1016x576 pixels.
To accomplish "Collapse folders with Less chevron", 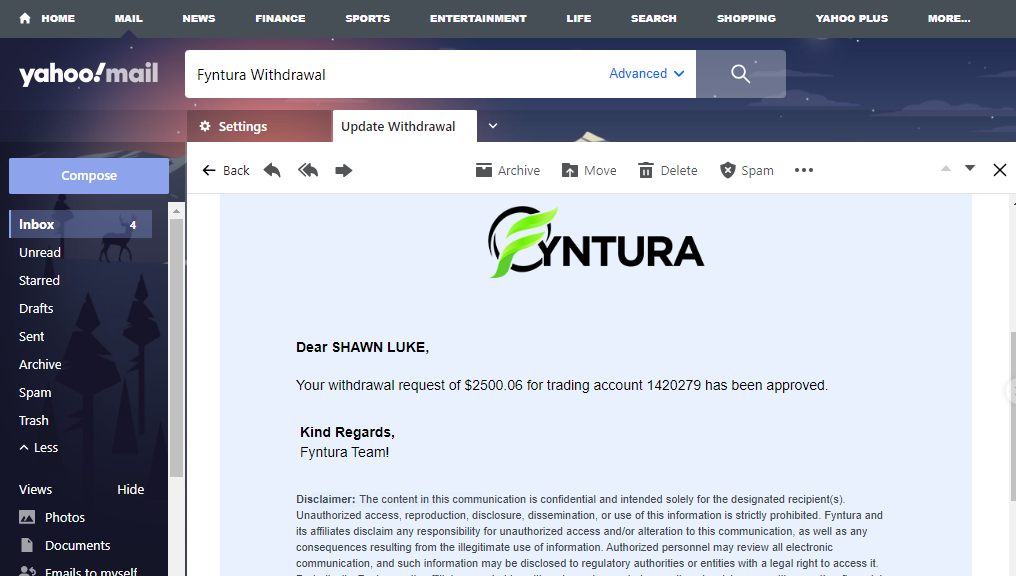I will 38,448.
